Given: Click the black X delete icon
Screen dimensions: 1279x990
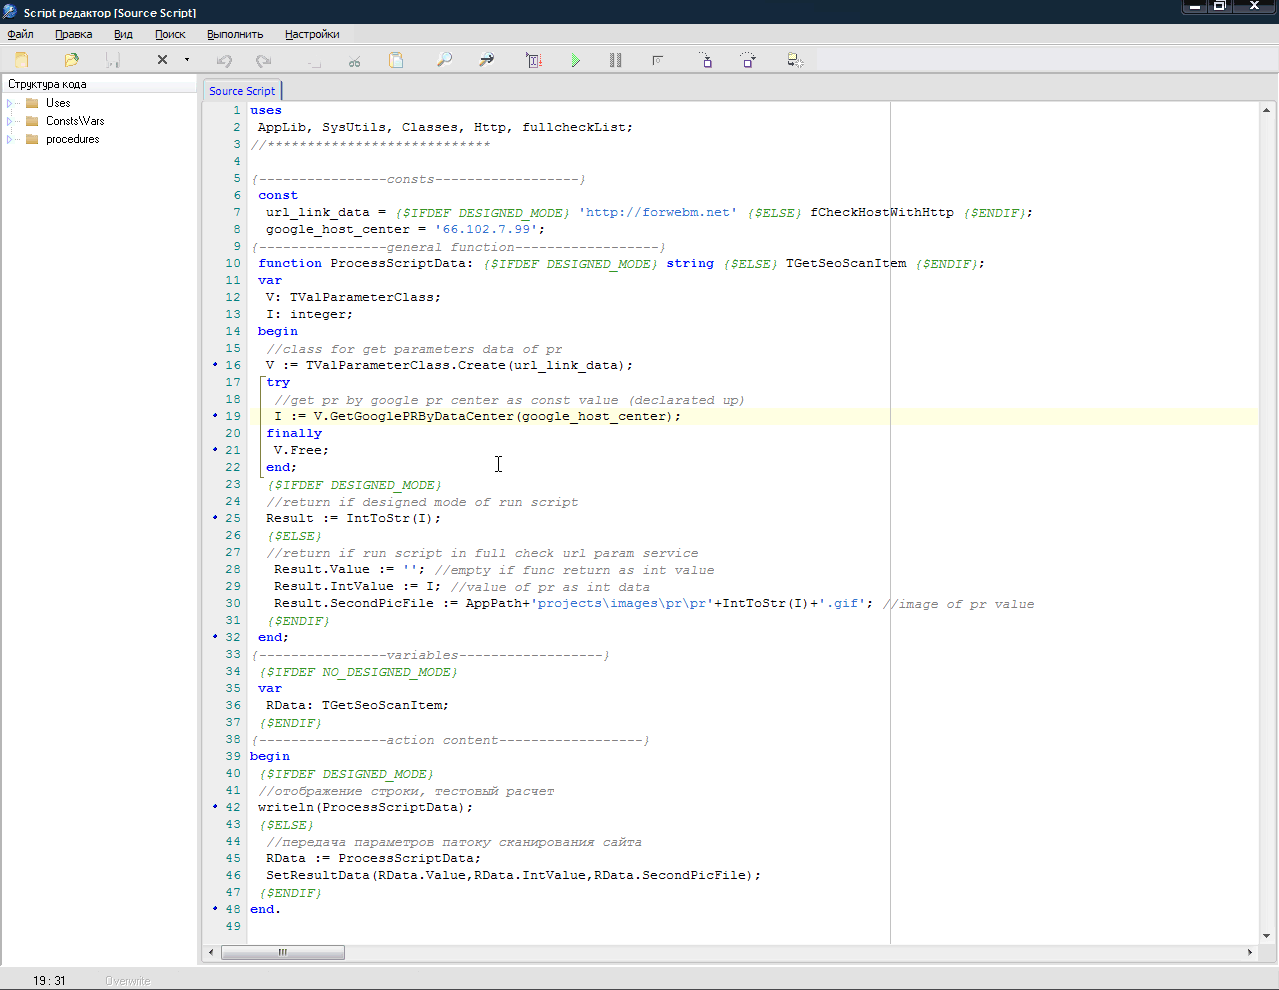Looking at the screenshot, I should click(x=162, y=60).
